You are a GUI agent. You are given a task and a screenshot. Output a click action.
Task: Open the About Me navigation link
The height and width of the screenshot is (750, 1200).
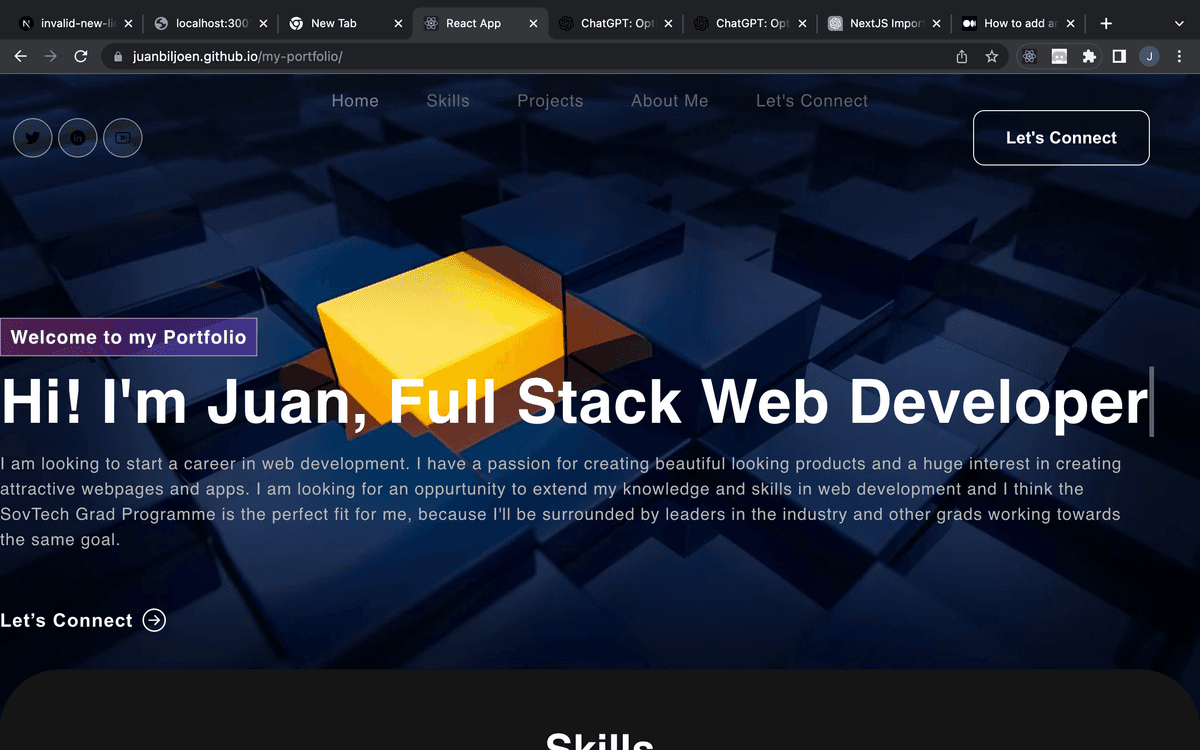(670, 101)
